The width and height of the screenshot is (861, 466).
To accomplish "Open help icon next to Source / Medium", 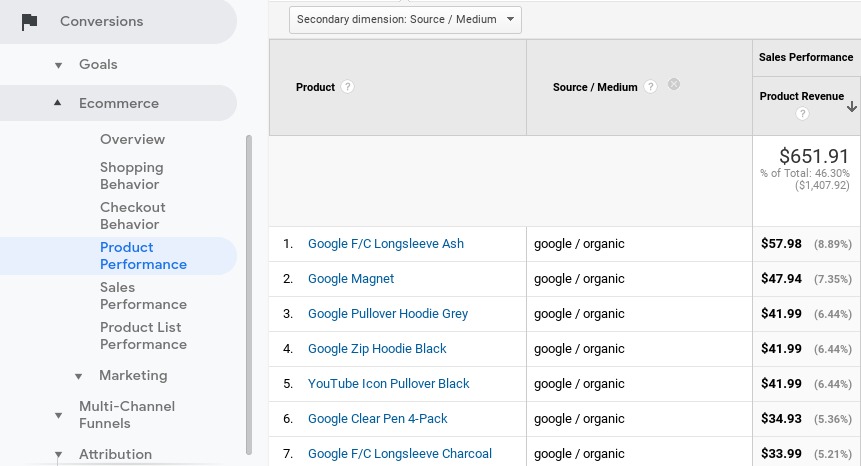I will point(650,87).
